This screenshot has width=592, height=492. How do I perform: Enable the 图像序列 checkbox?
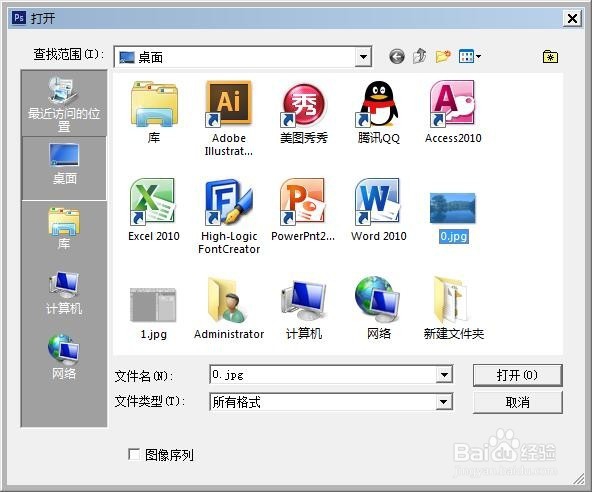click(x=134, y=454)
